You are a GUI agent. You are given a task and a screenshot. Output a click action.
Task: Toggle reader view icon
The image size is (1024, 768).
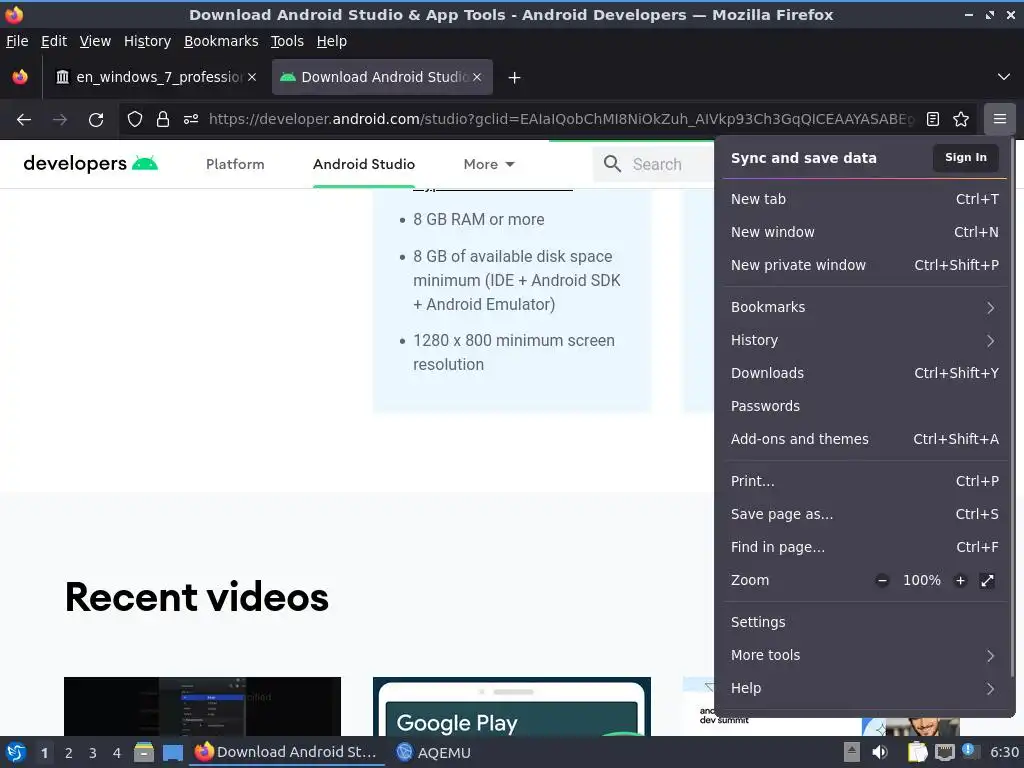coord(933,119)
